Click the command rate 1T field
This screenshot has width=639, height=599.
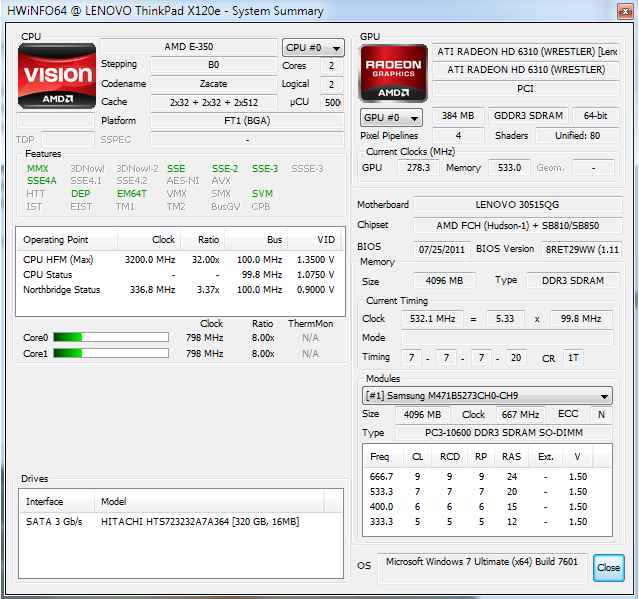point(573,358)
